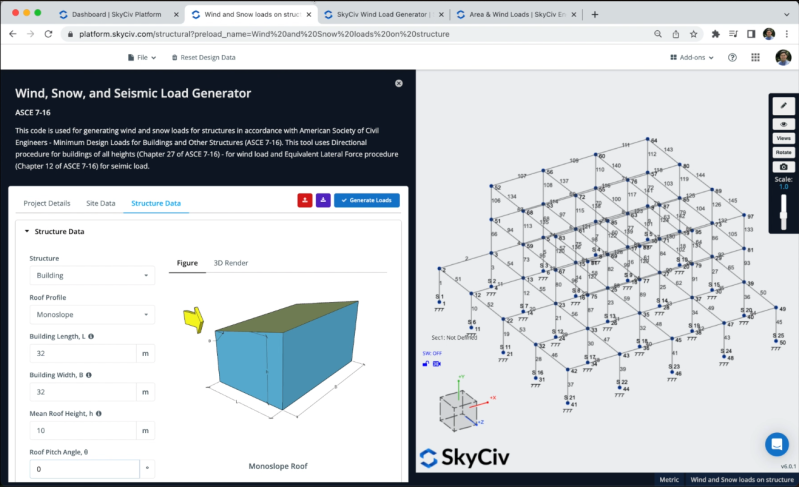Open a new browser tab
799x487 pixels.
(x=595, y=14)
